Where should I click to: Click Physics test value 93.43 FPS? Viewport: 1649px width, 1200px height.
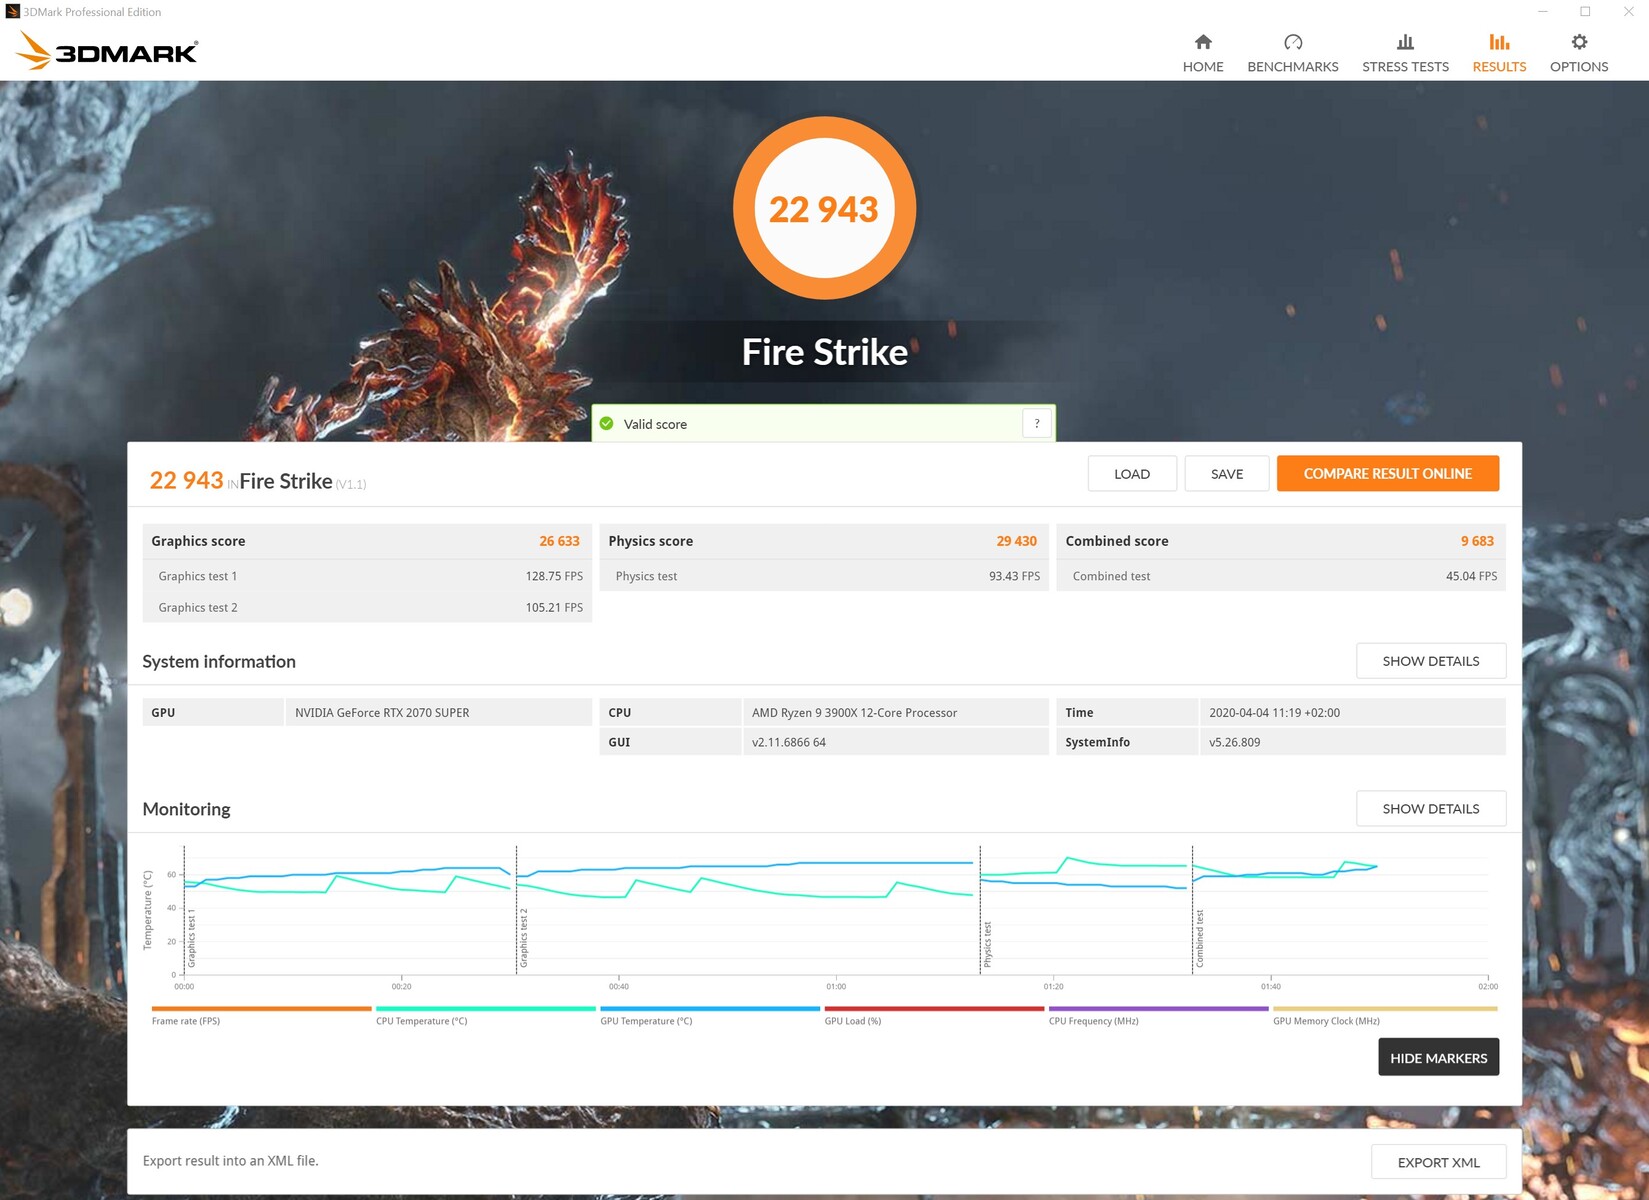point(1014,576)
